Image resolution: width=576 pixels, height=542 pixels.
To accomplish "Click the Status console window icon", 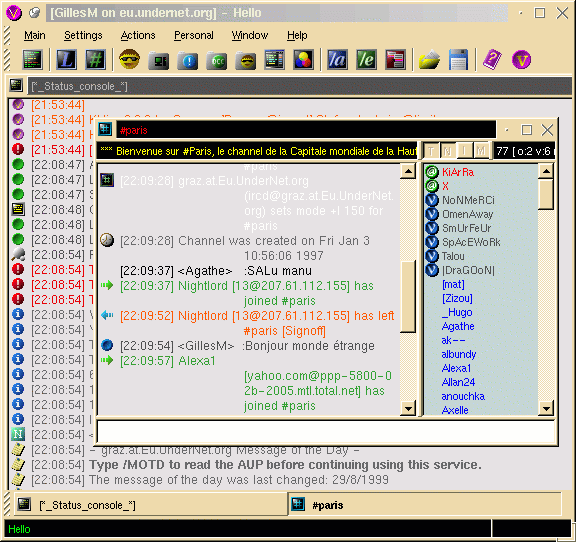I will tap(16, 85).
